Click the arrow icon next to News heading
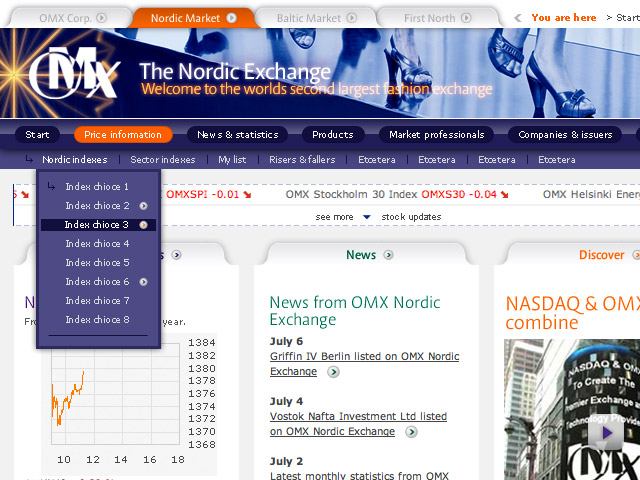640x480 pixels. coord(388,255)
